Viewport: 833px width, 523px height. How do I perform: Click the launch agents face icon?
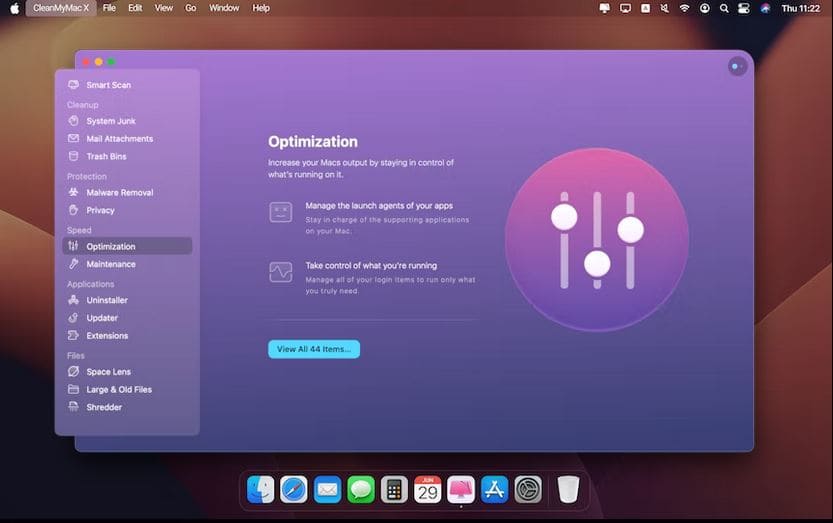tap(280, 212)
